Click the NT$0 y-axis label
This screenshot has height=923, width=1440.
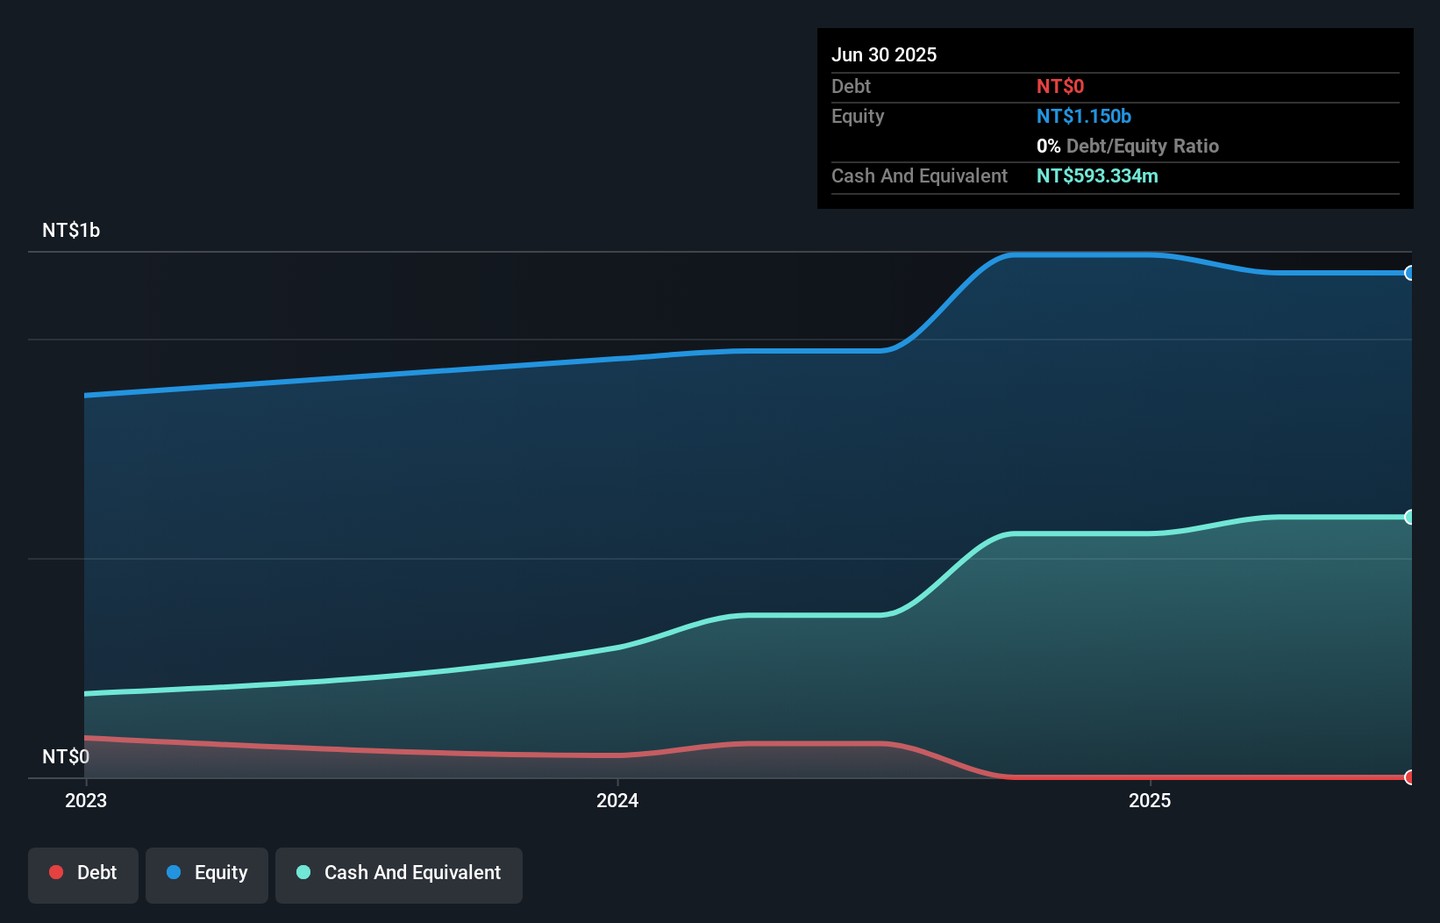66,757
